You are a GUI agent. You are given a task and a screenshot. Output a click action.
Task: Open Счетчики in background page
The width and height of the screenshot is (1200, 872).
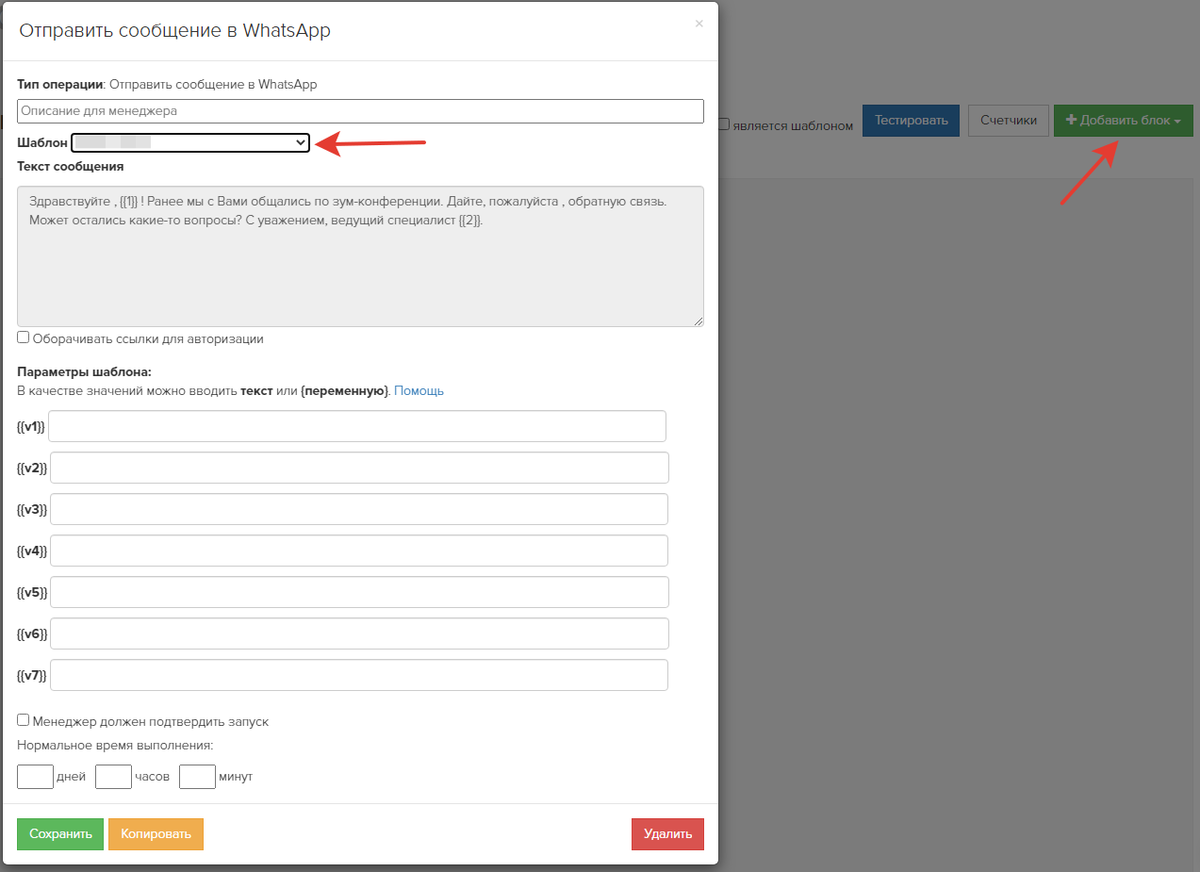coord(1008,120)
